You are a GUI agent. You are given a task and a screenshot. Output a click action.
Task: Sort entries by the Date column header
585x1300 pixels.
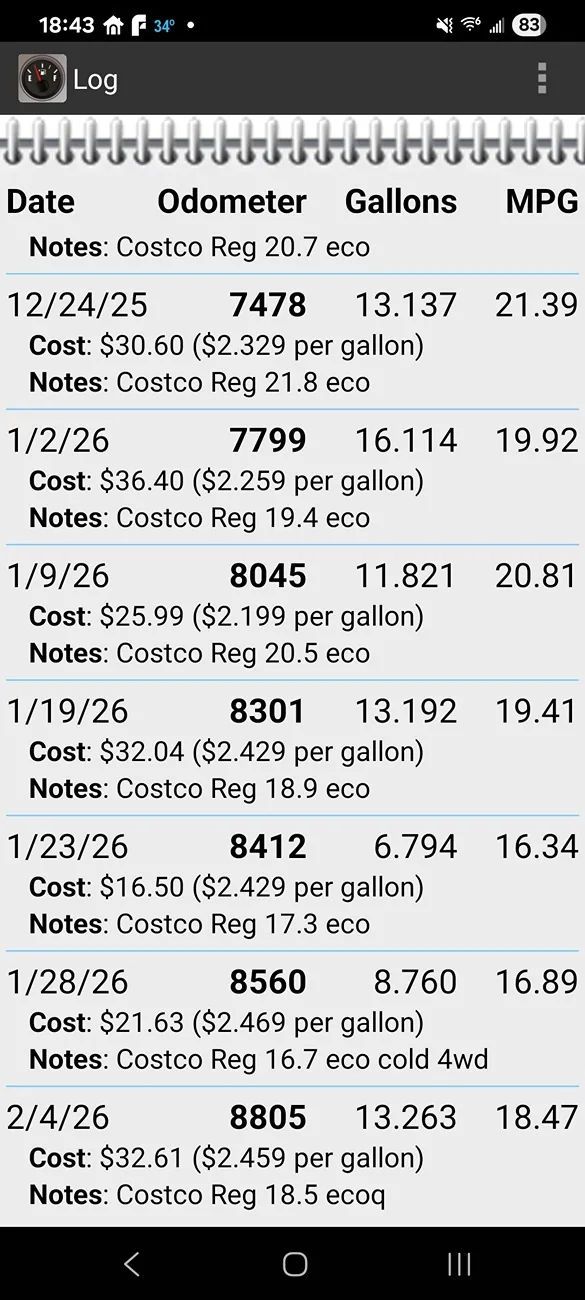point(40,201)
